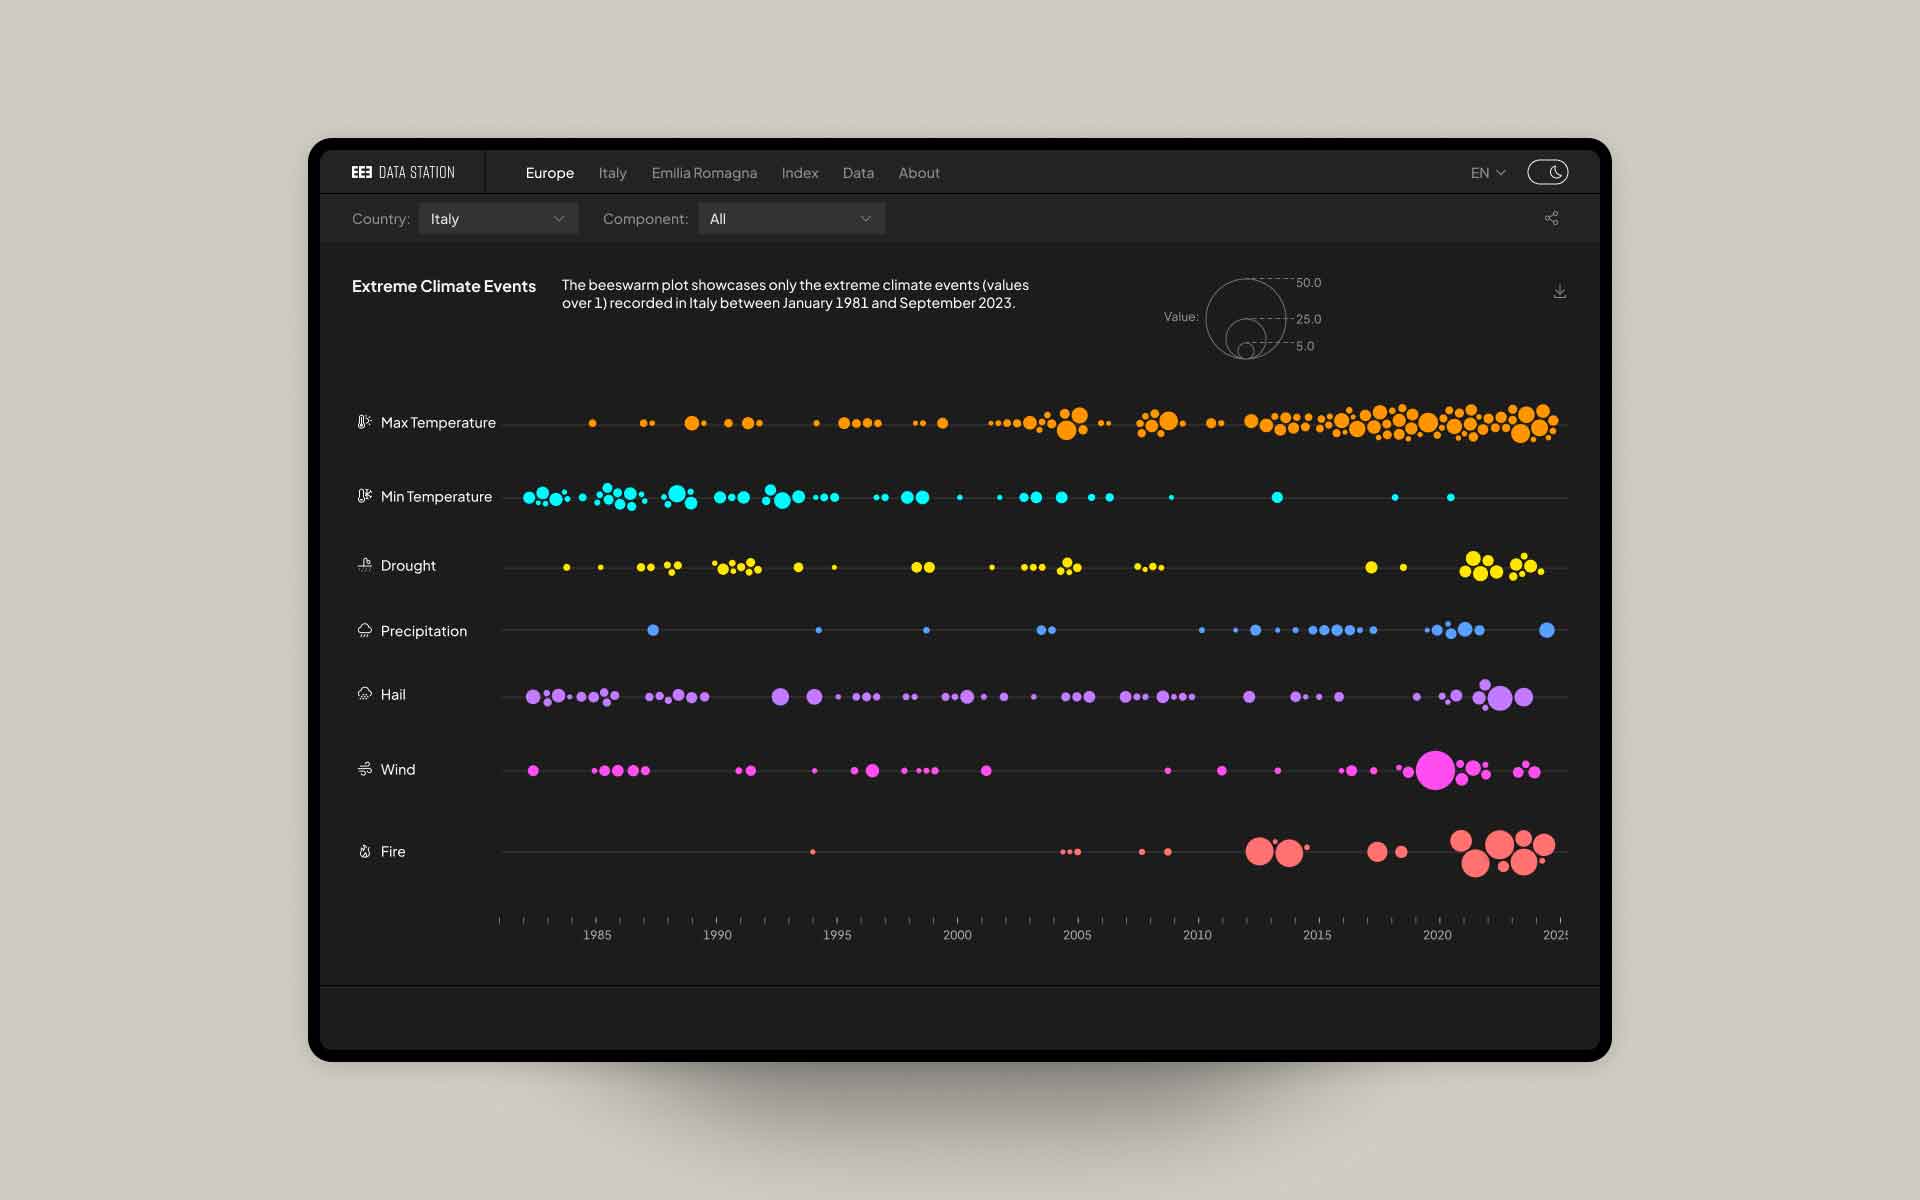Click the Max Temperature thermometer icon

pos(364,422)
